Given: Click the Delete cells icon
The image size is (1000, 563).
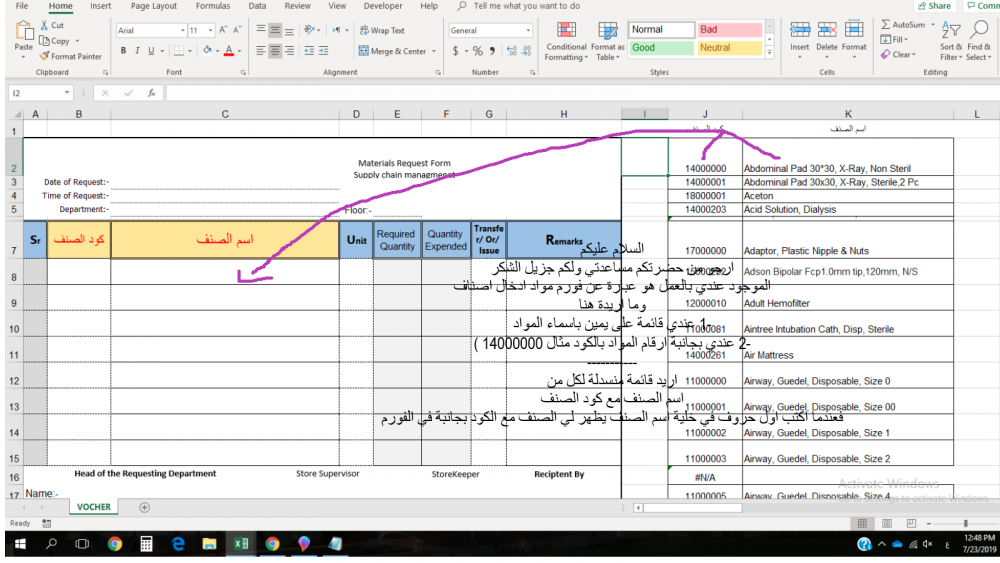Looking at the screenshot, I should [x=827, y=29].
